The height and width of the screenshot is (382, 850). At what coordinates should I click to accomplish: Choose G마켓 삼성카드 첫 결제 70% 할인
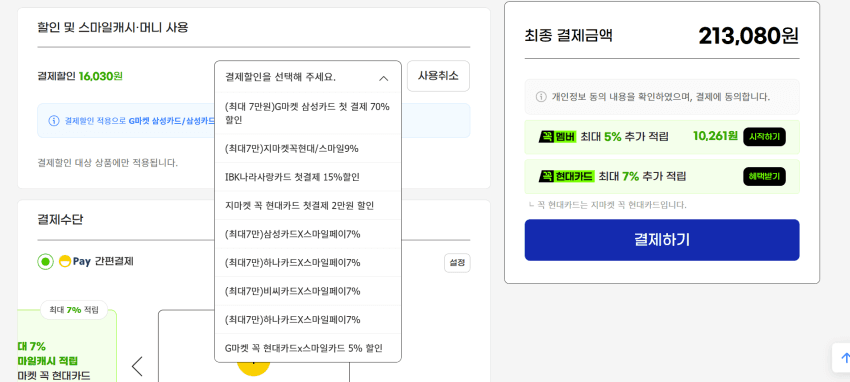pyautogui.click(x=308, y=113)
